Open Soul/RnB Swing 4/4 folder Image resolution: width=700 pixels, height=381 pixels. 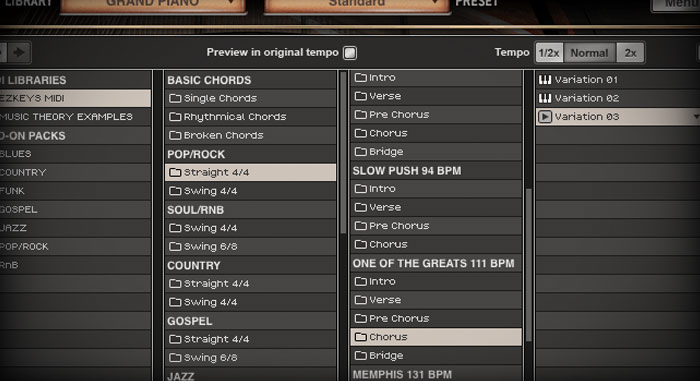(x=250, y=228)
